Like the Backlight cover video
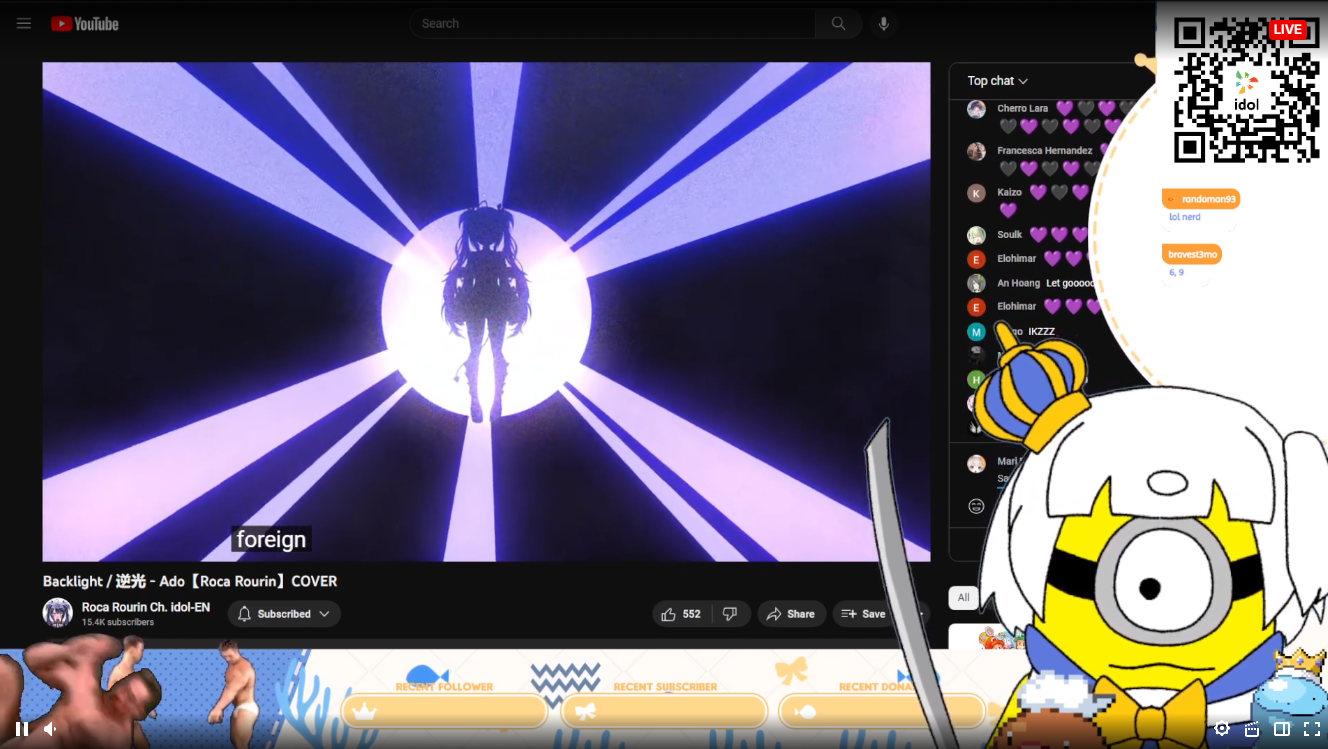Viewport: 1328px width, 749px height. [681, 614]
